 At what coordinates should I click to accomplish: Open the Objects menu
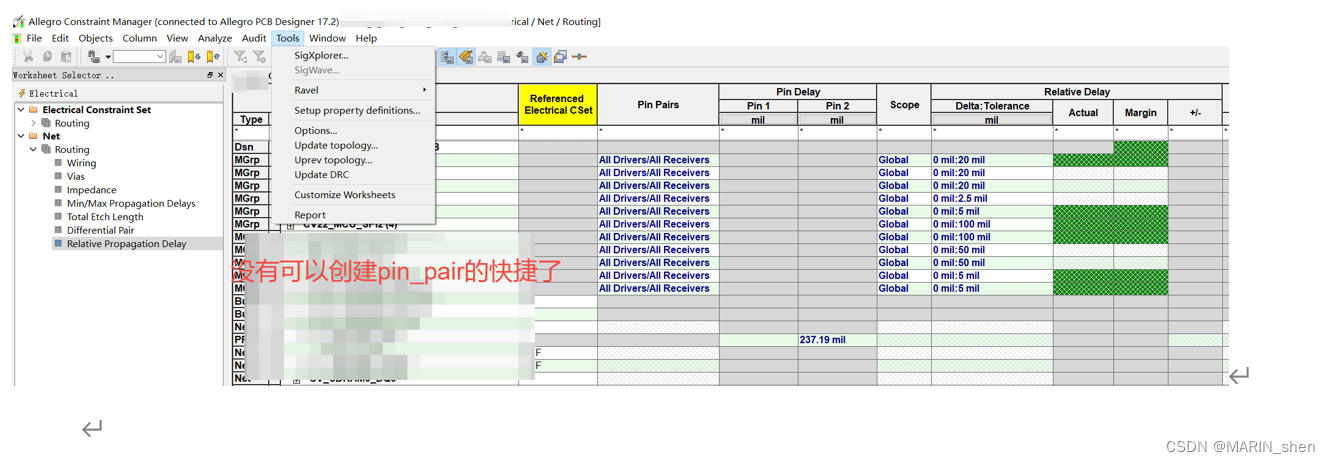pos(96,38)
